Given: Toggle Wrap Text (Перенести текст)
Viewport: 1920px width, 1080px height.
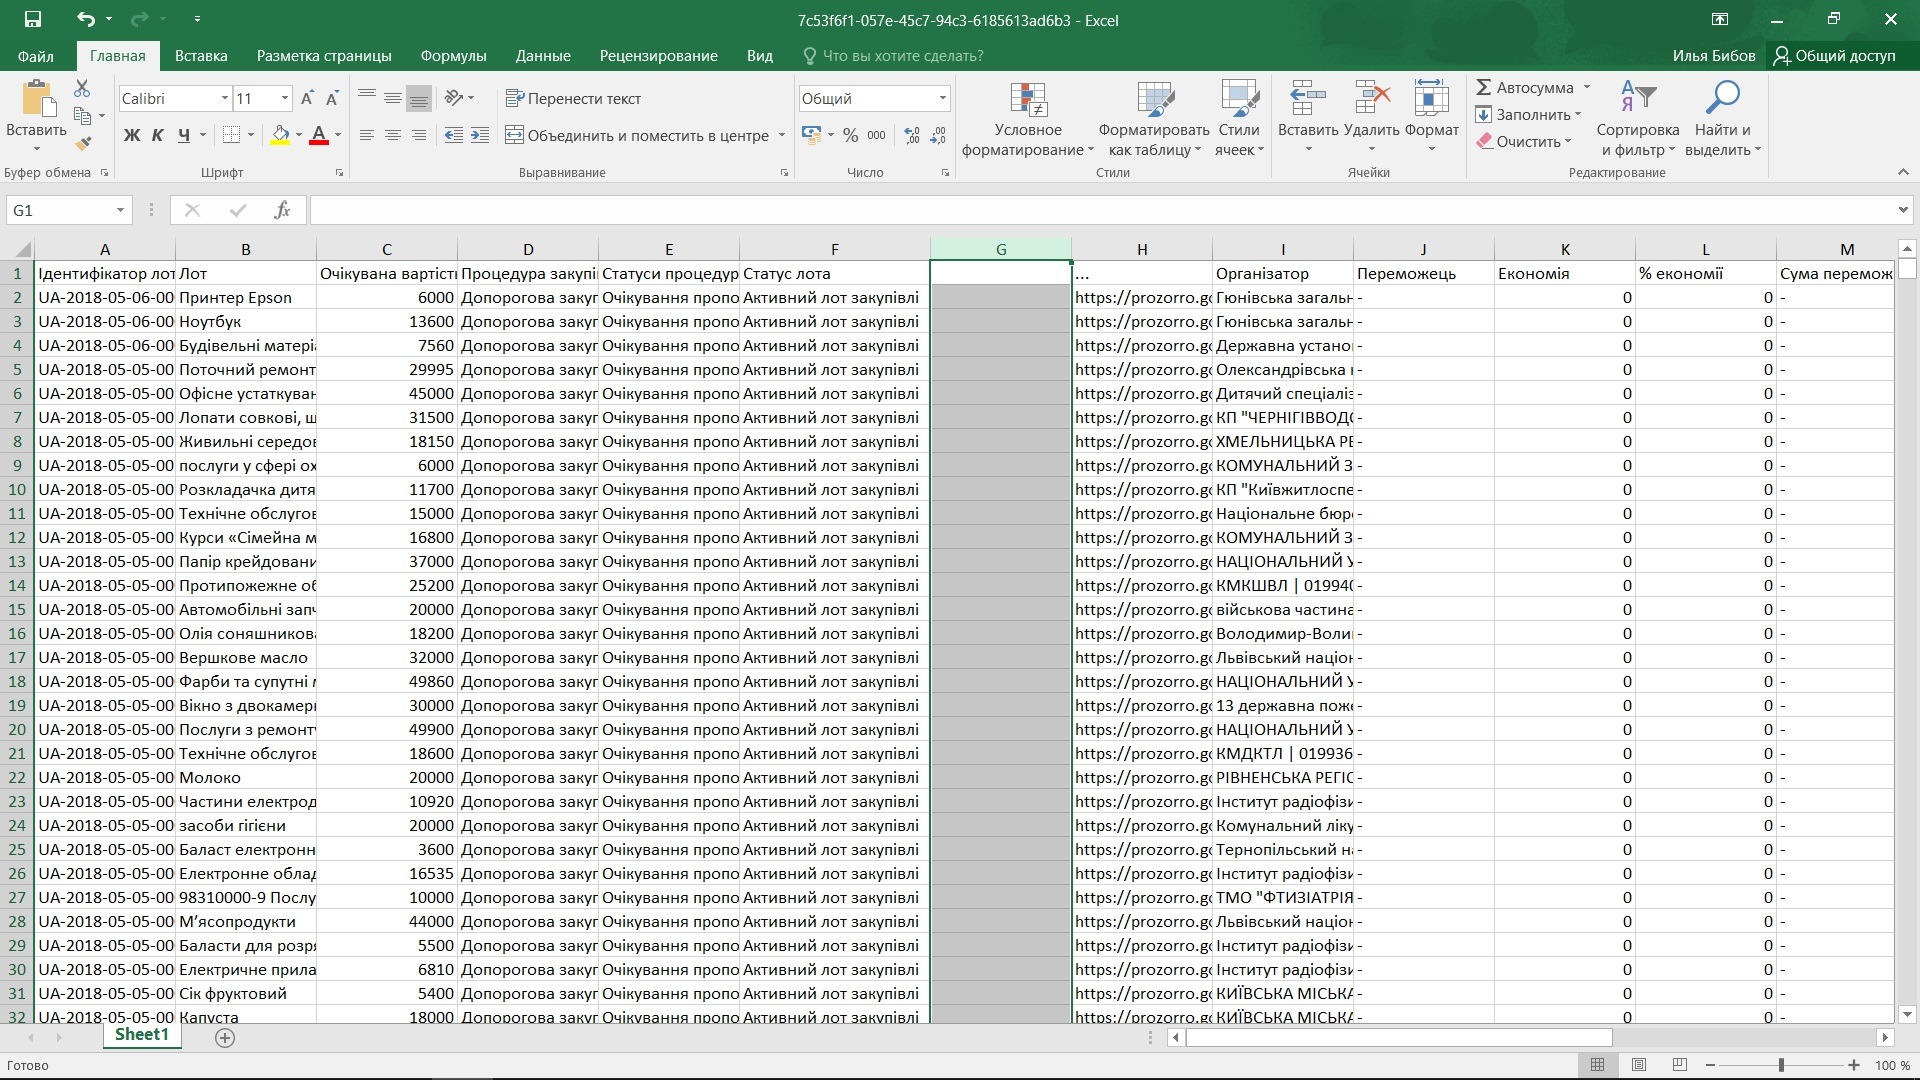Looking at the screenshot, I should (x=573, y=98).
